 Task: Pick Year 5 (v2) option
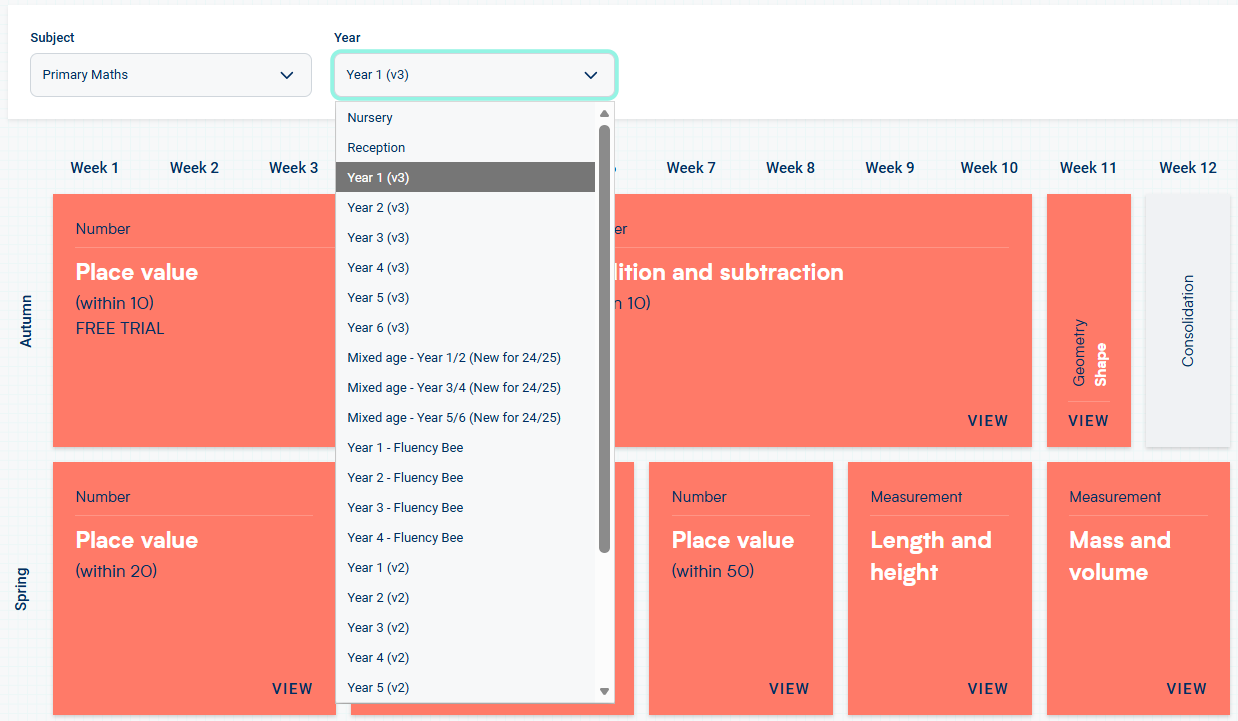pyautogui.click(x=378, y=688)
